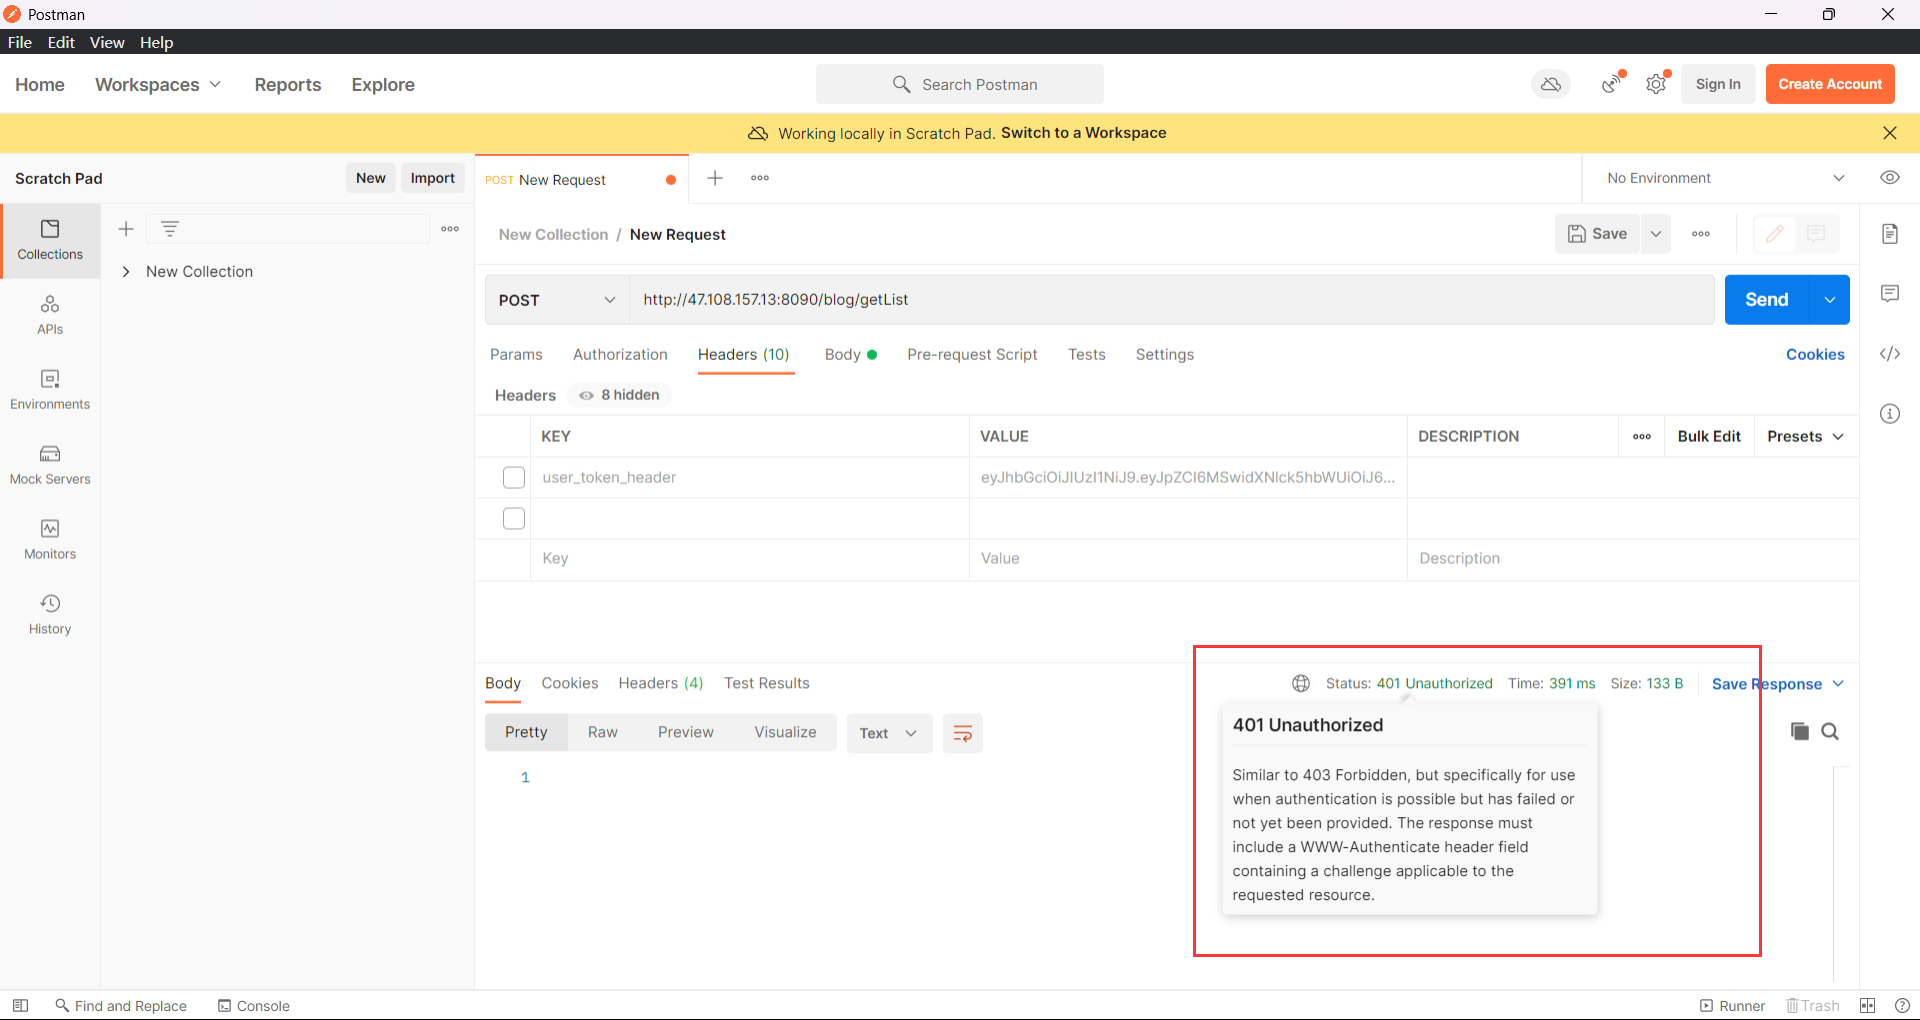The width and height of the screenshot is (1920, 1020).
Task: Open the Mock Servers sidebar panel
Action: (50, 465)
